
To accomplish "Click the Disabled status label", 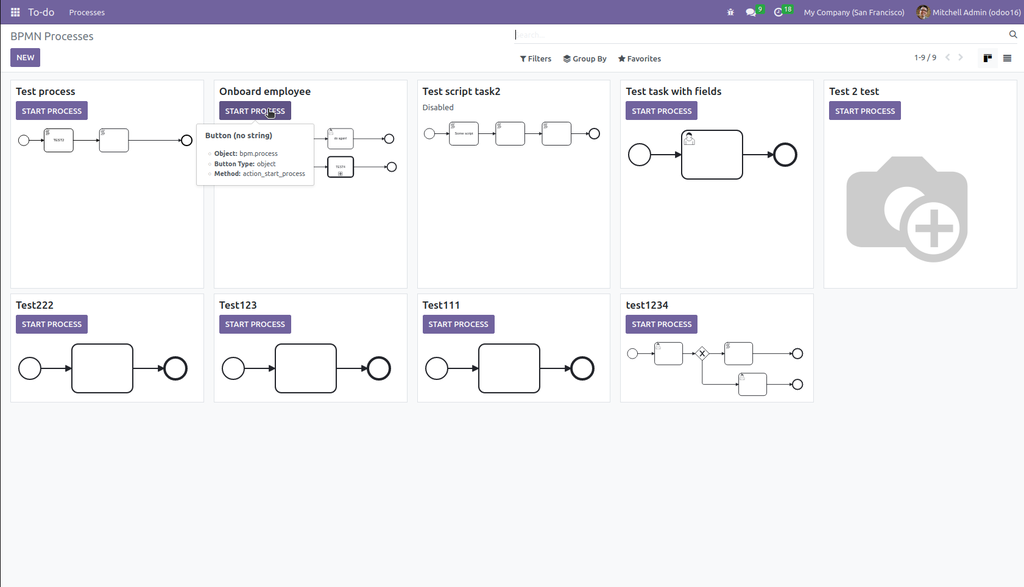I will [x=438, y=108].
